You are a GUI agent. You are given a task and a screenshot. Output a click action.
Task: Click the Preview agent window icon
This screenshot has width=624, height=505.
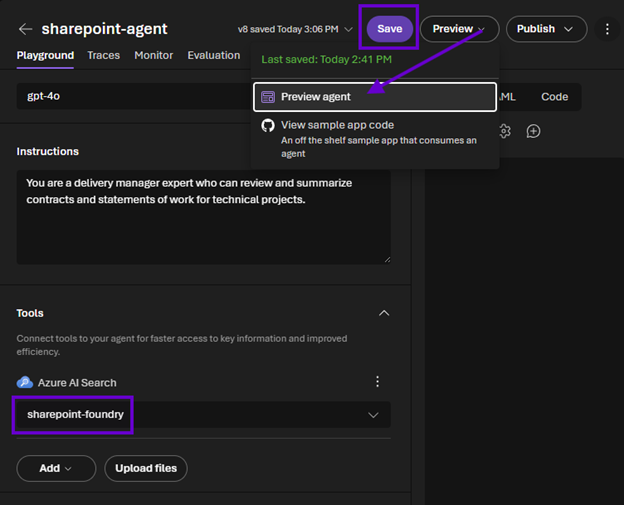[x=268, y=97]
